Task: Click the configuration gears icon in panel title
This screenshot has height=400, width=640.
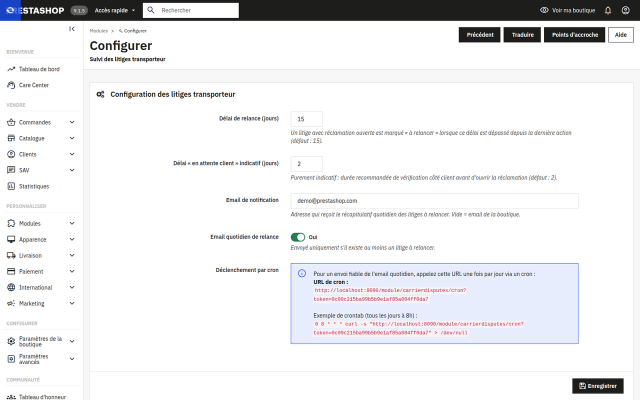Action: tap(100, 94)
